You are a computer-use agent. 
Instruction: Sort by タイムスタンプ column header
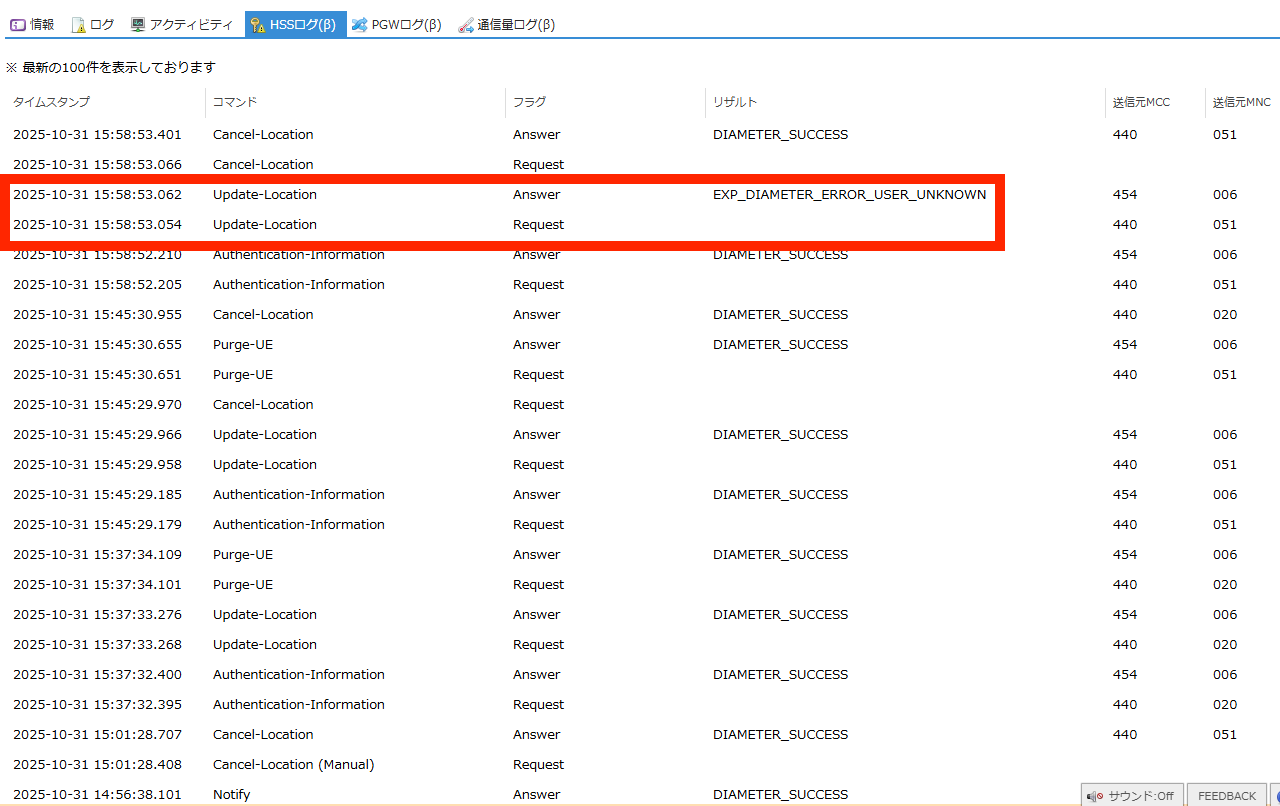(51, 102)
